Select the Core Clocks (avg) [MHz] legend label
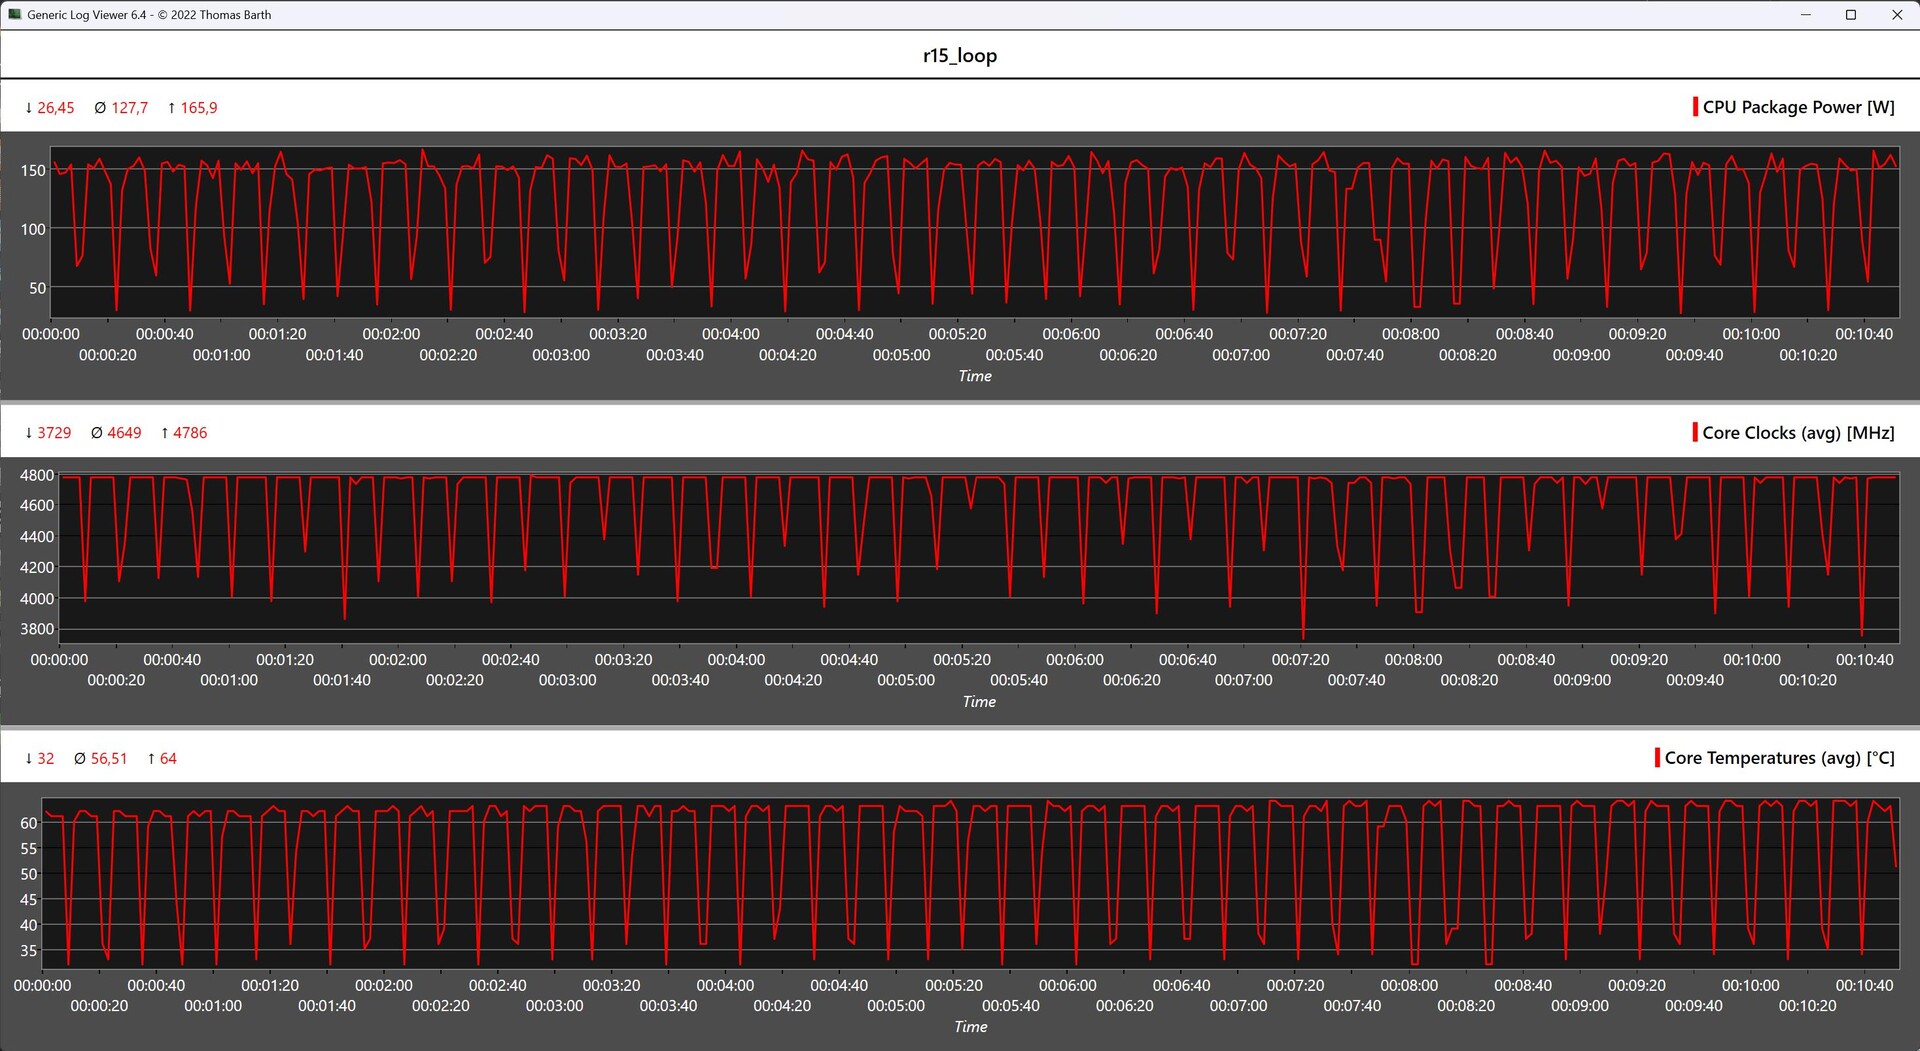 (x=1798, y=432)
